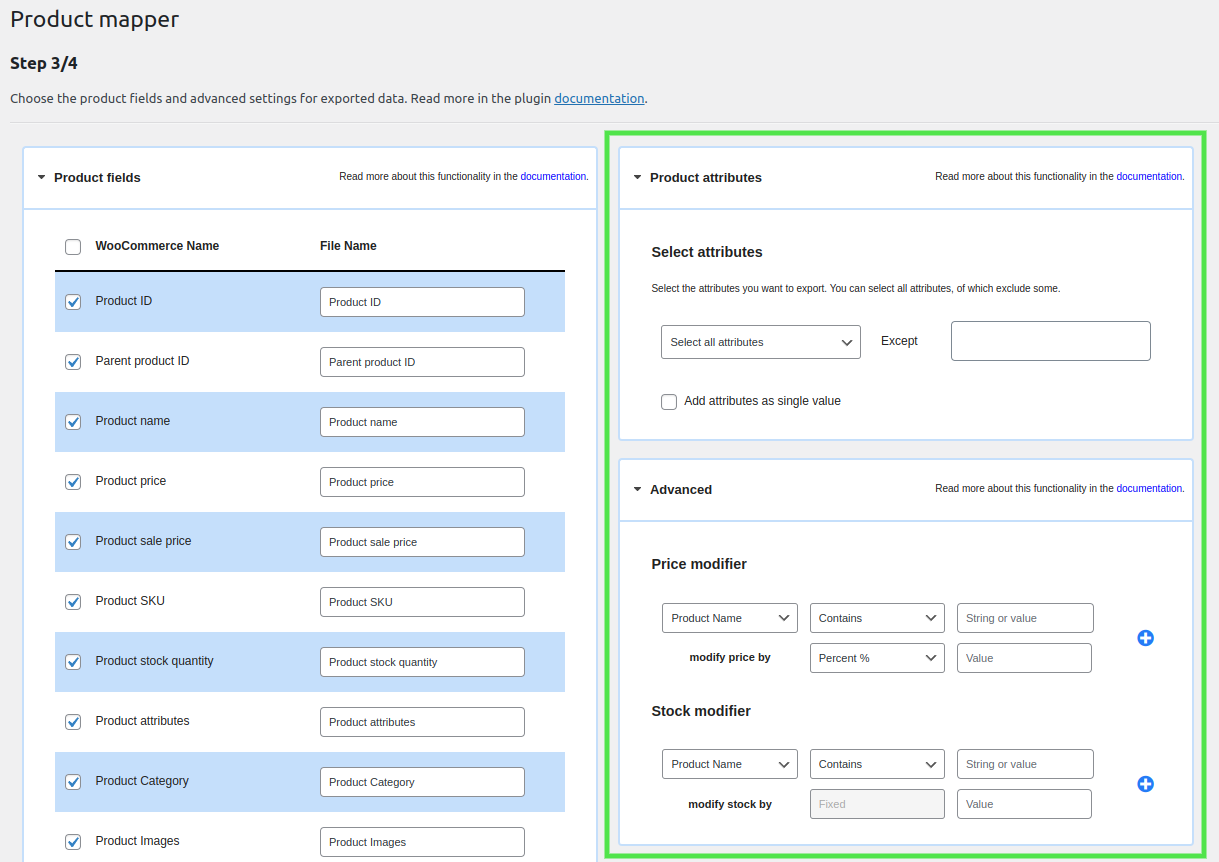Screen dimensions: 1219x862
Task: Click the plus icon beside Price modifier
Action: tap(1145, 638)
